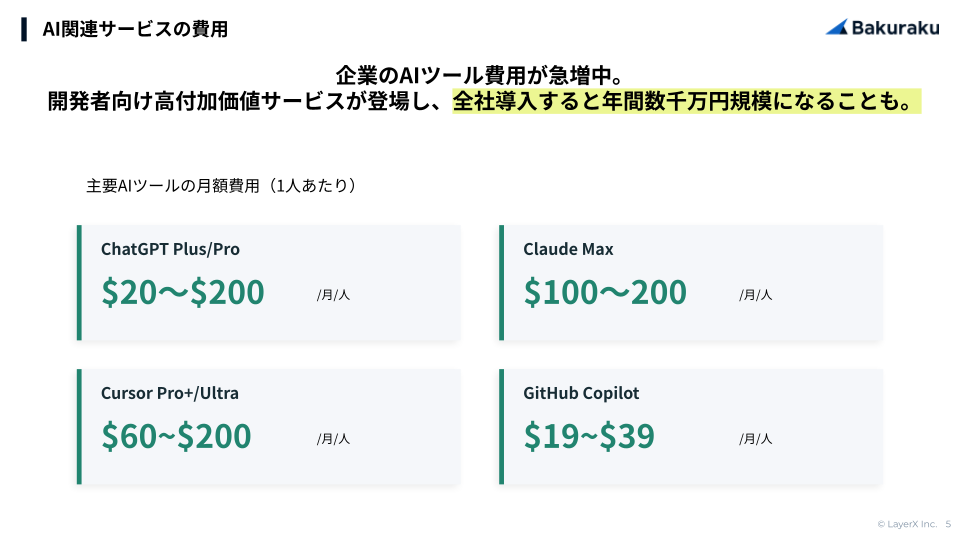Click the $20〜$200 price figure
This screenshot has width=960, height=540.
pyautogui.click(x=183, y=292)
